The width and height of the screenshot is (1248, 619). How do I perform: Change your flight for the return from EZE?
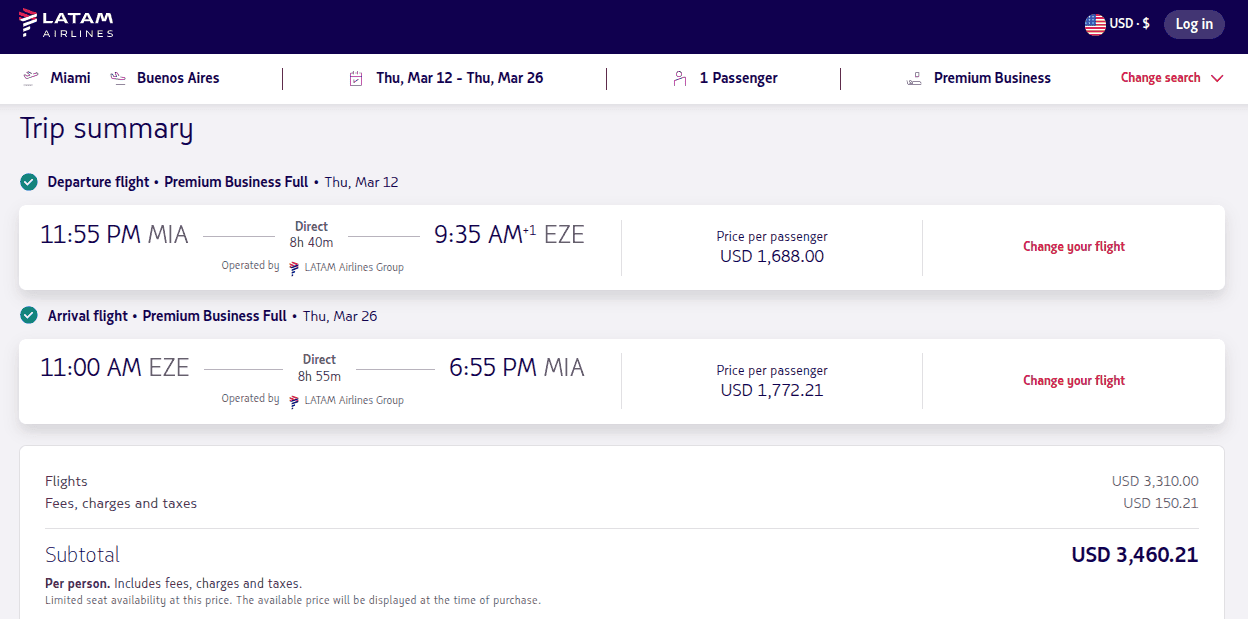(x=1073, y=380)
